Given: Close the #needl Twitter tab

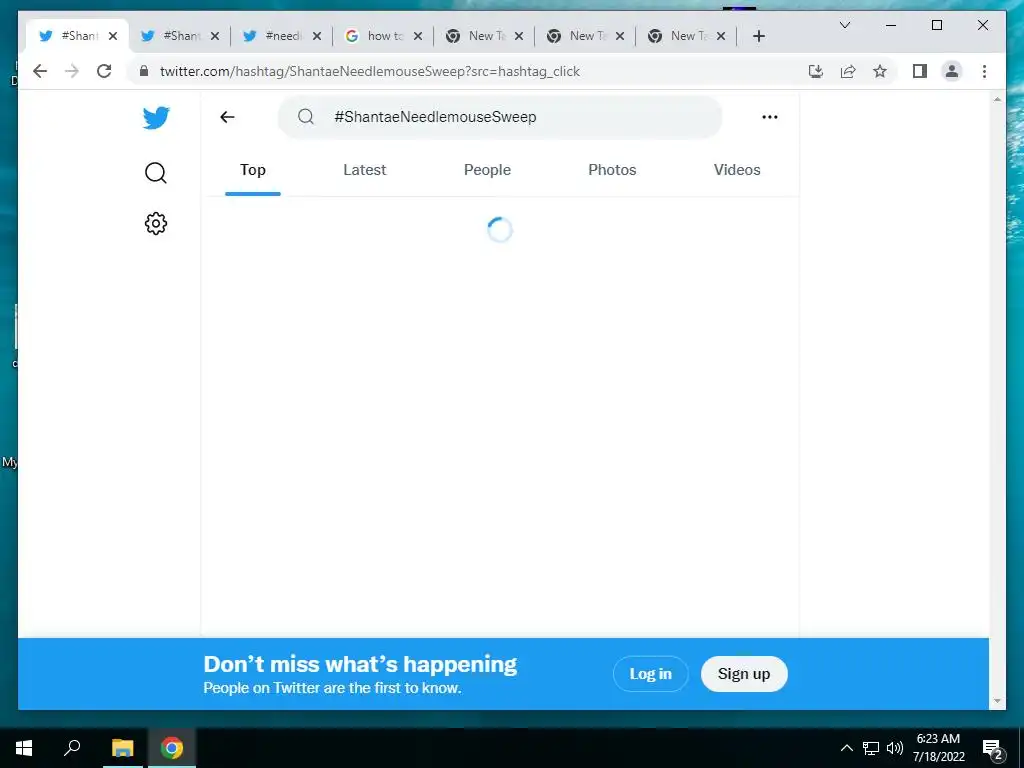Looking at the screenshot, I should tap(317, 36).
